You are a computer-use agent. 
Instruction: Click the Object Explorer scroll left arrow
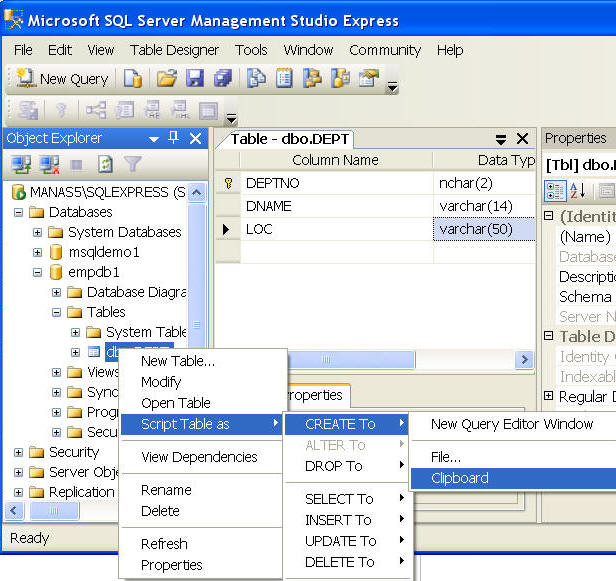[x=15, y=511]
